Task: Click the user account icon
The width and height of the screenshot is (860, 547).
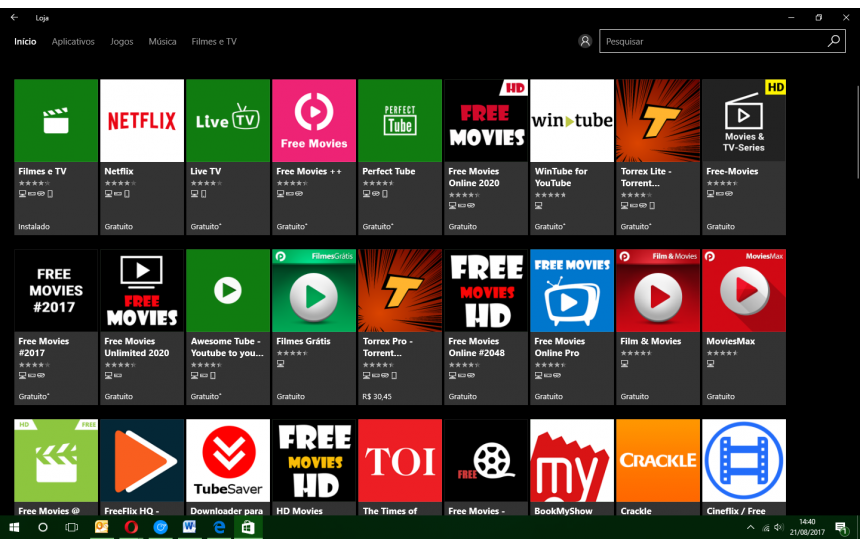Action: (x=585, y=41)
